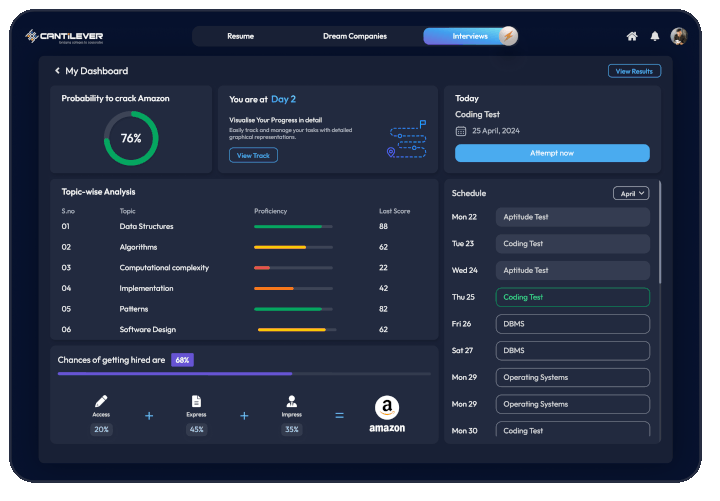Image resolution: width=720 pixels, height=501 pixels.
Task: Click the Express document icon
Action: tap(196, 401)
